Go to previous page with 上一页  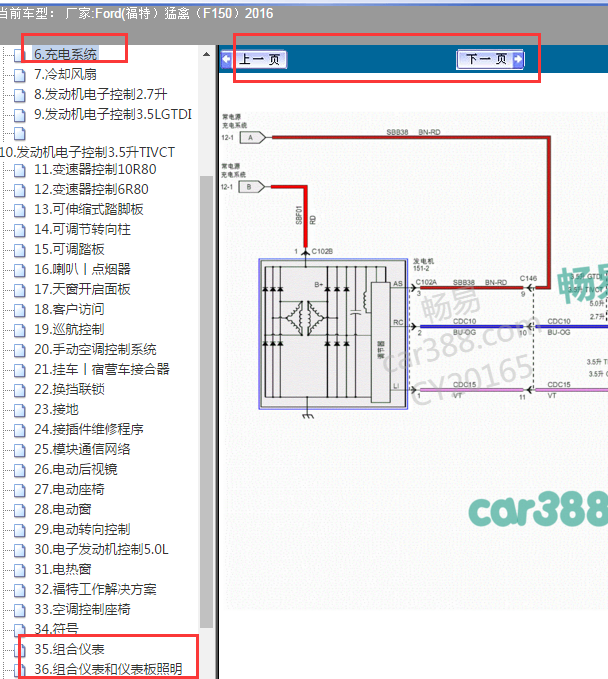[260, 59]
